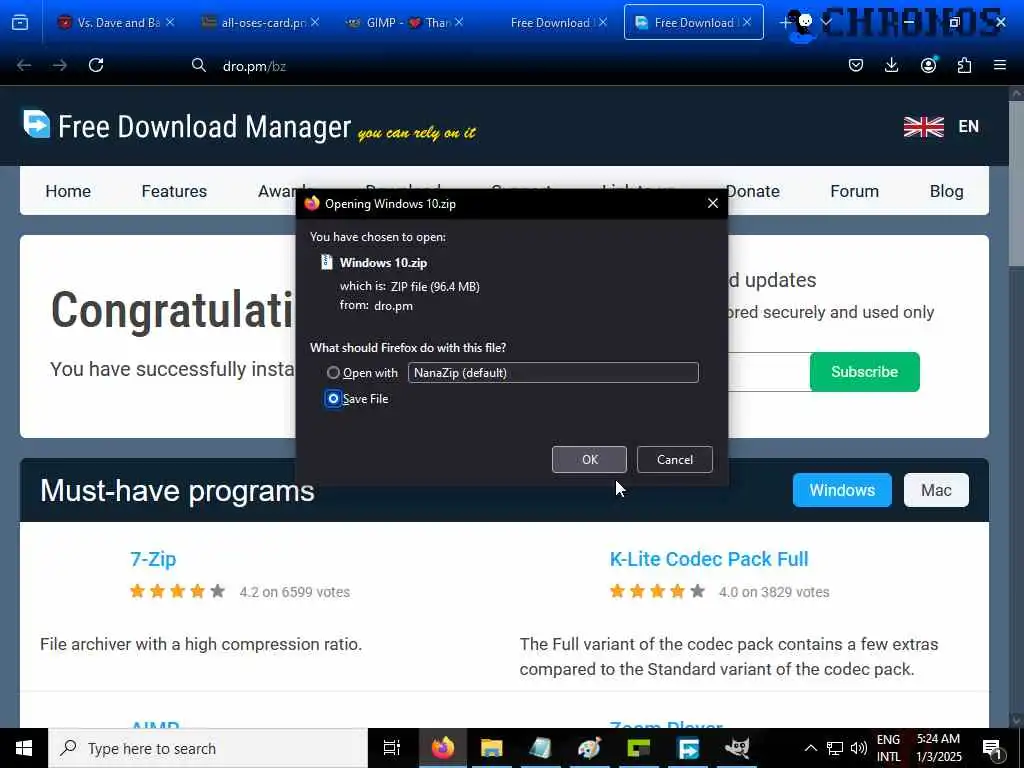The image size is (1024, 768).
Task: Open File Explorer from the taskbar
Action: [491, 748]
